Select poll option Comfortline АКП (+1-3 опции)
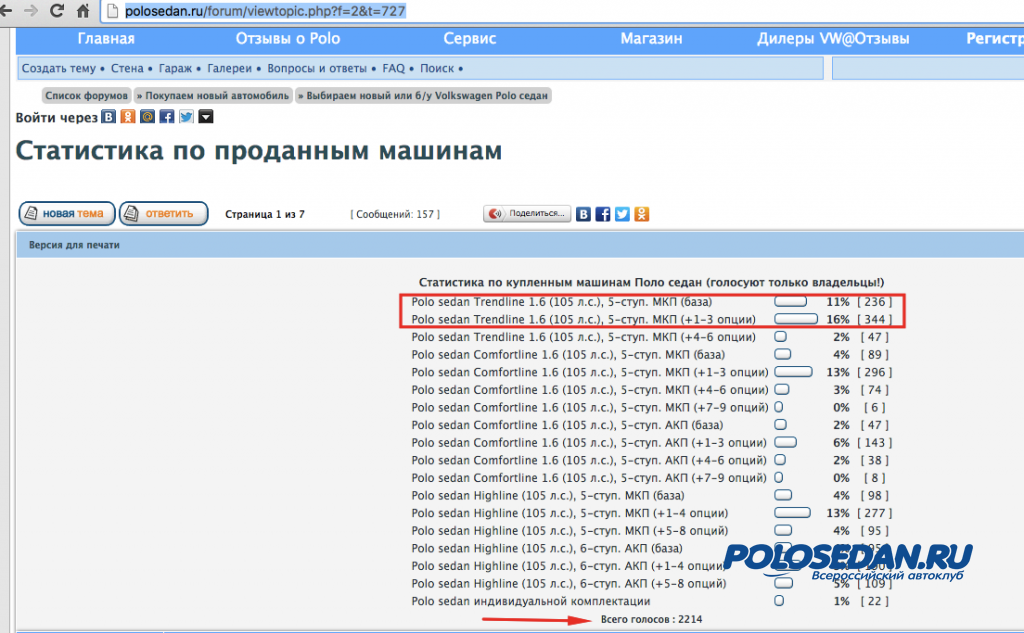This screenshot has width=1024, height=633. point(589,442)
